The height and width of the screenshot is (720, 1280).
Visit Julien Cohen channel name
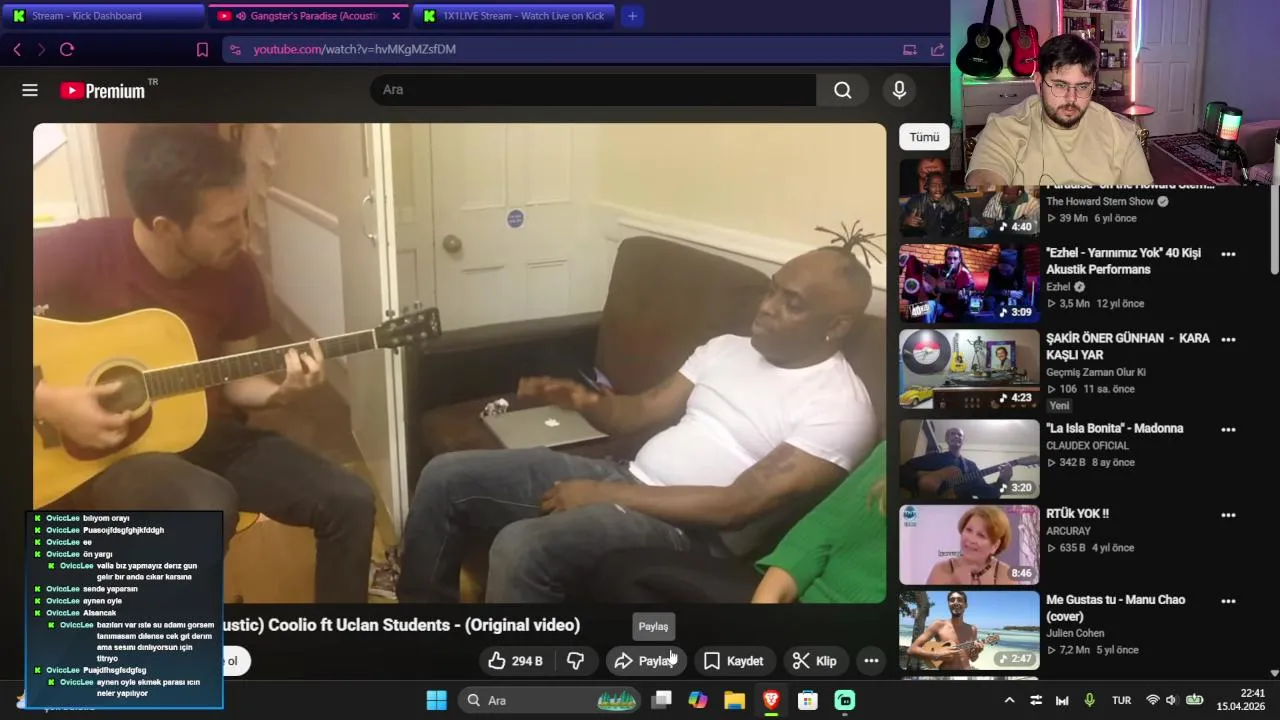(1077, 633)
